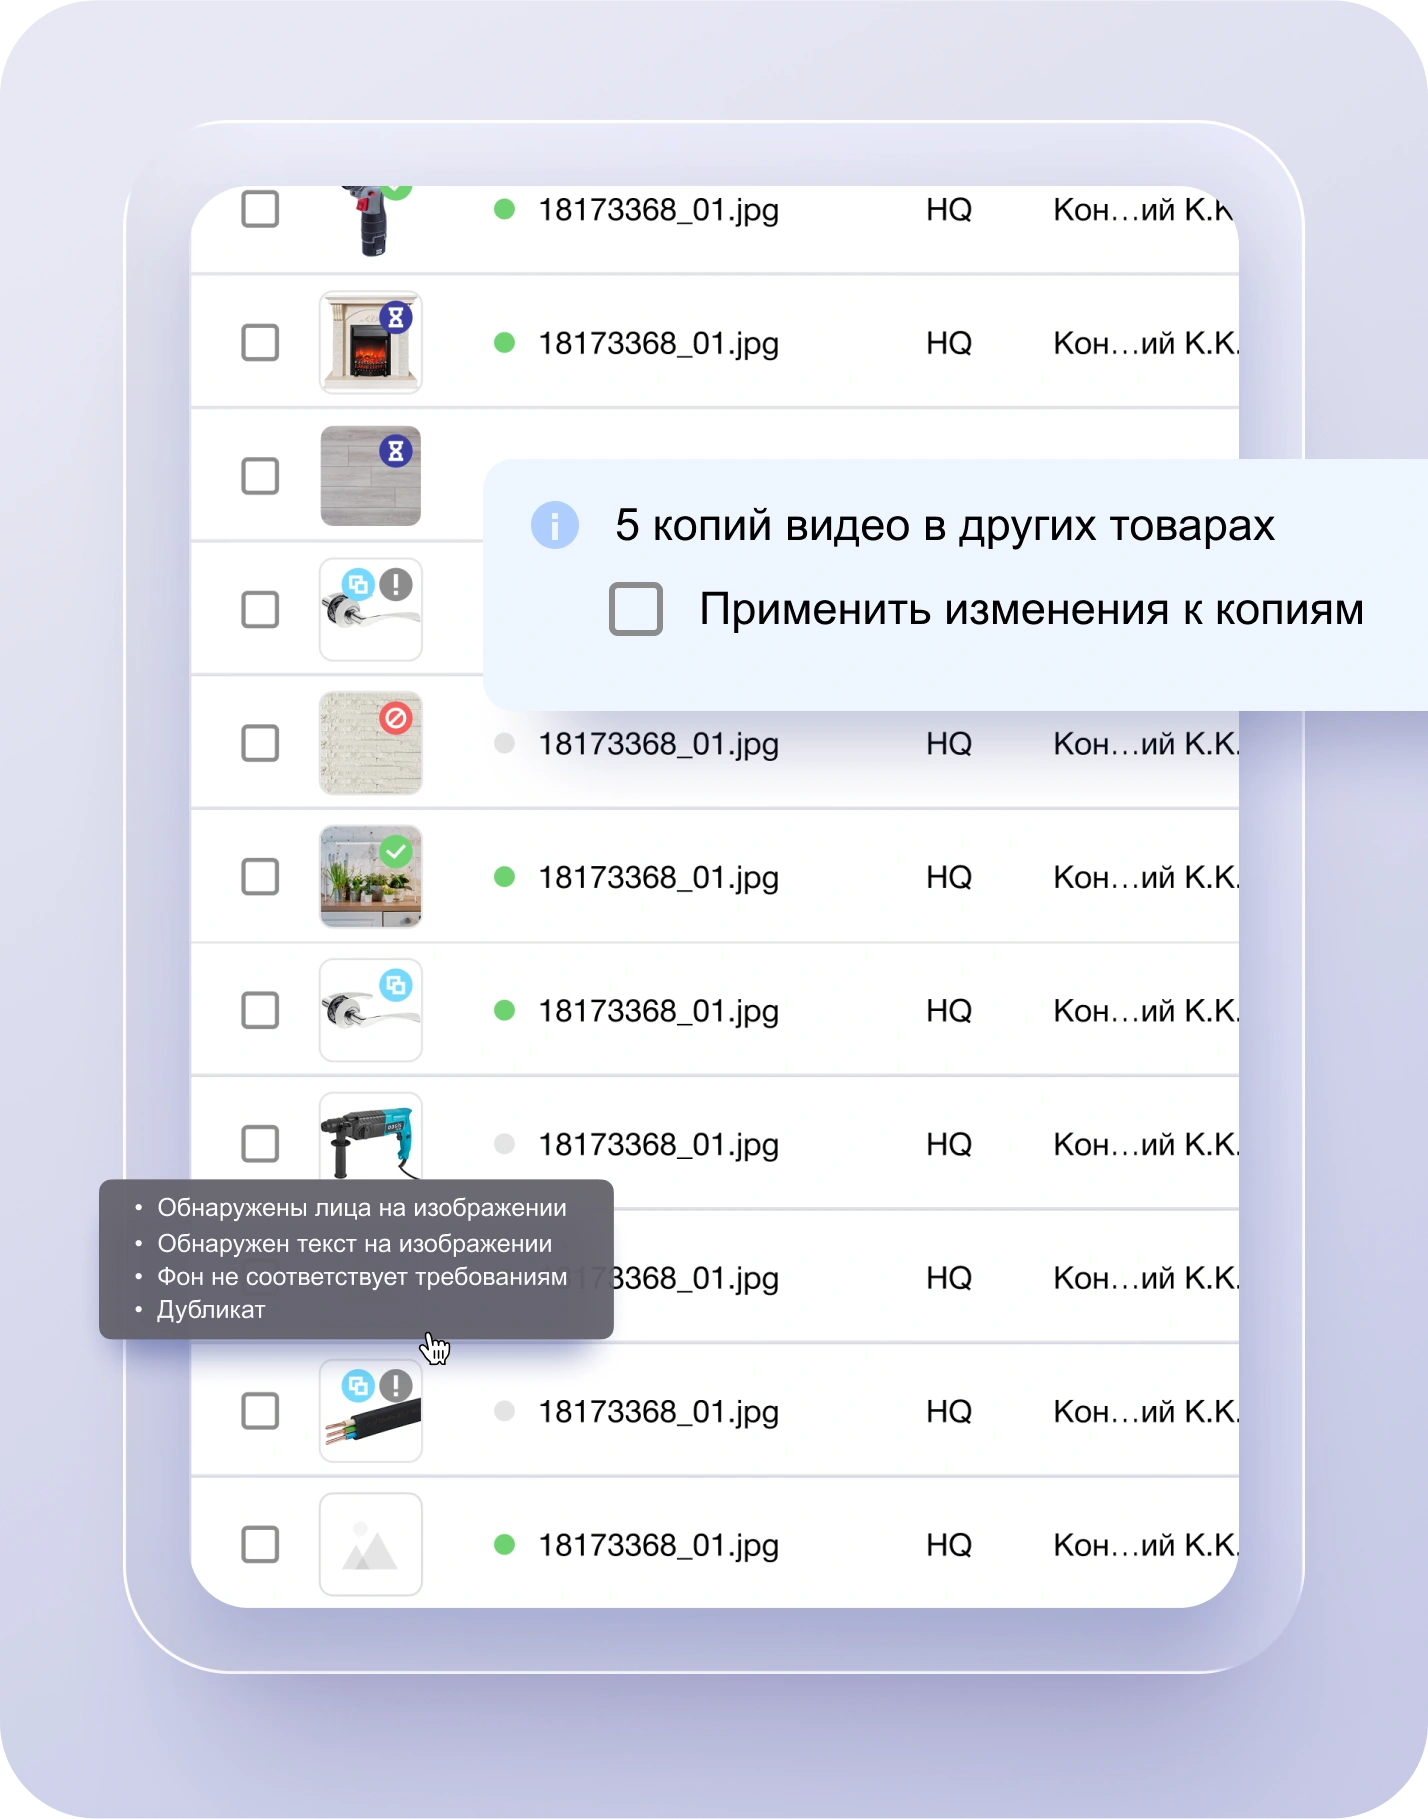Click the red prohibited badge on the brick wall thumbnail
The image size is (1428, 1819).
pos(396,718)
